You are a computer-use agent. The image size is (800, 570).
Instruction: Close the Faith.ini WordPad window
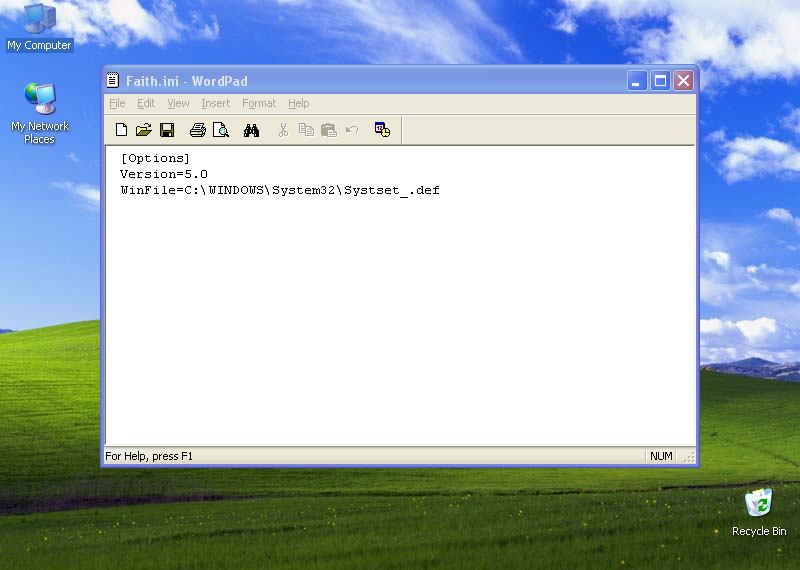click(x=684, y=81)
